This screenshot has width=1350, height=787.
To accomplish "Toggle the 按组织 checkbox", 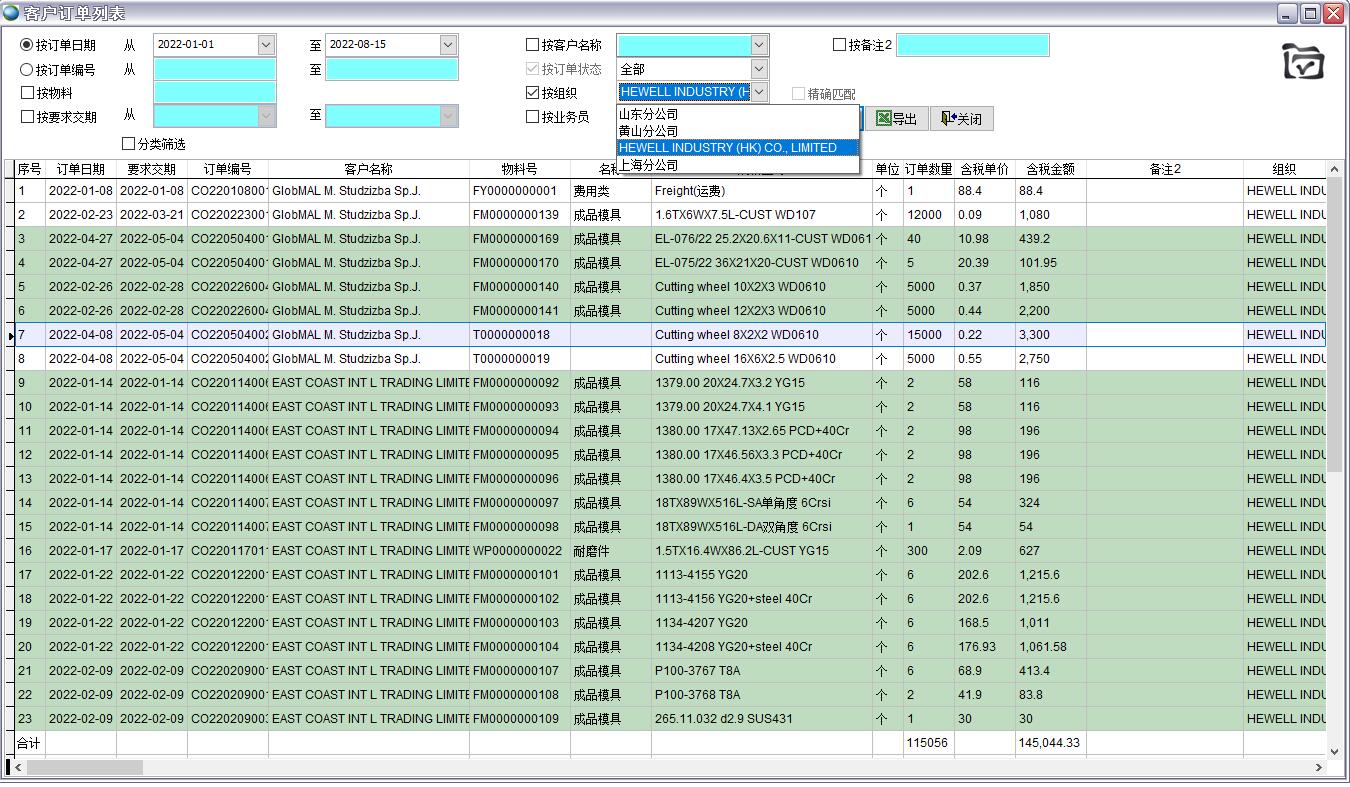I will point(533,93).
